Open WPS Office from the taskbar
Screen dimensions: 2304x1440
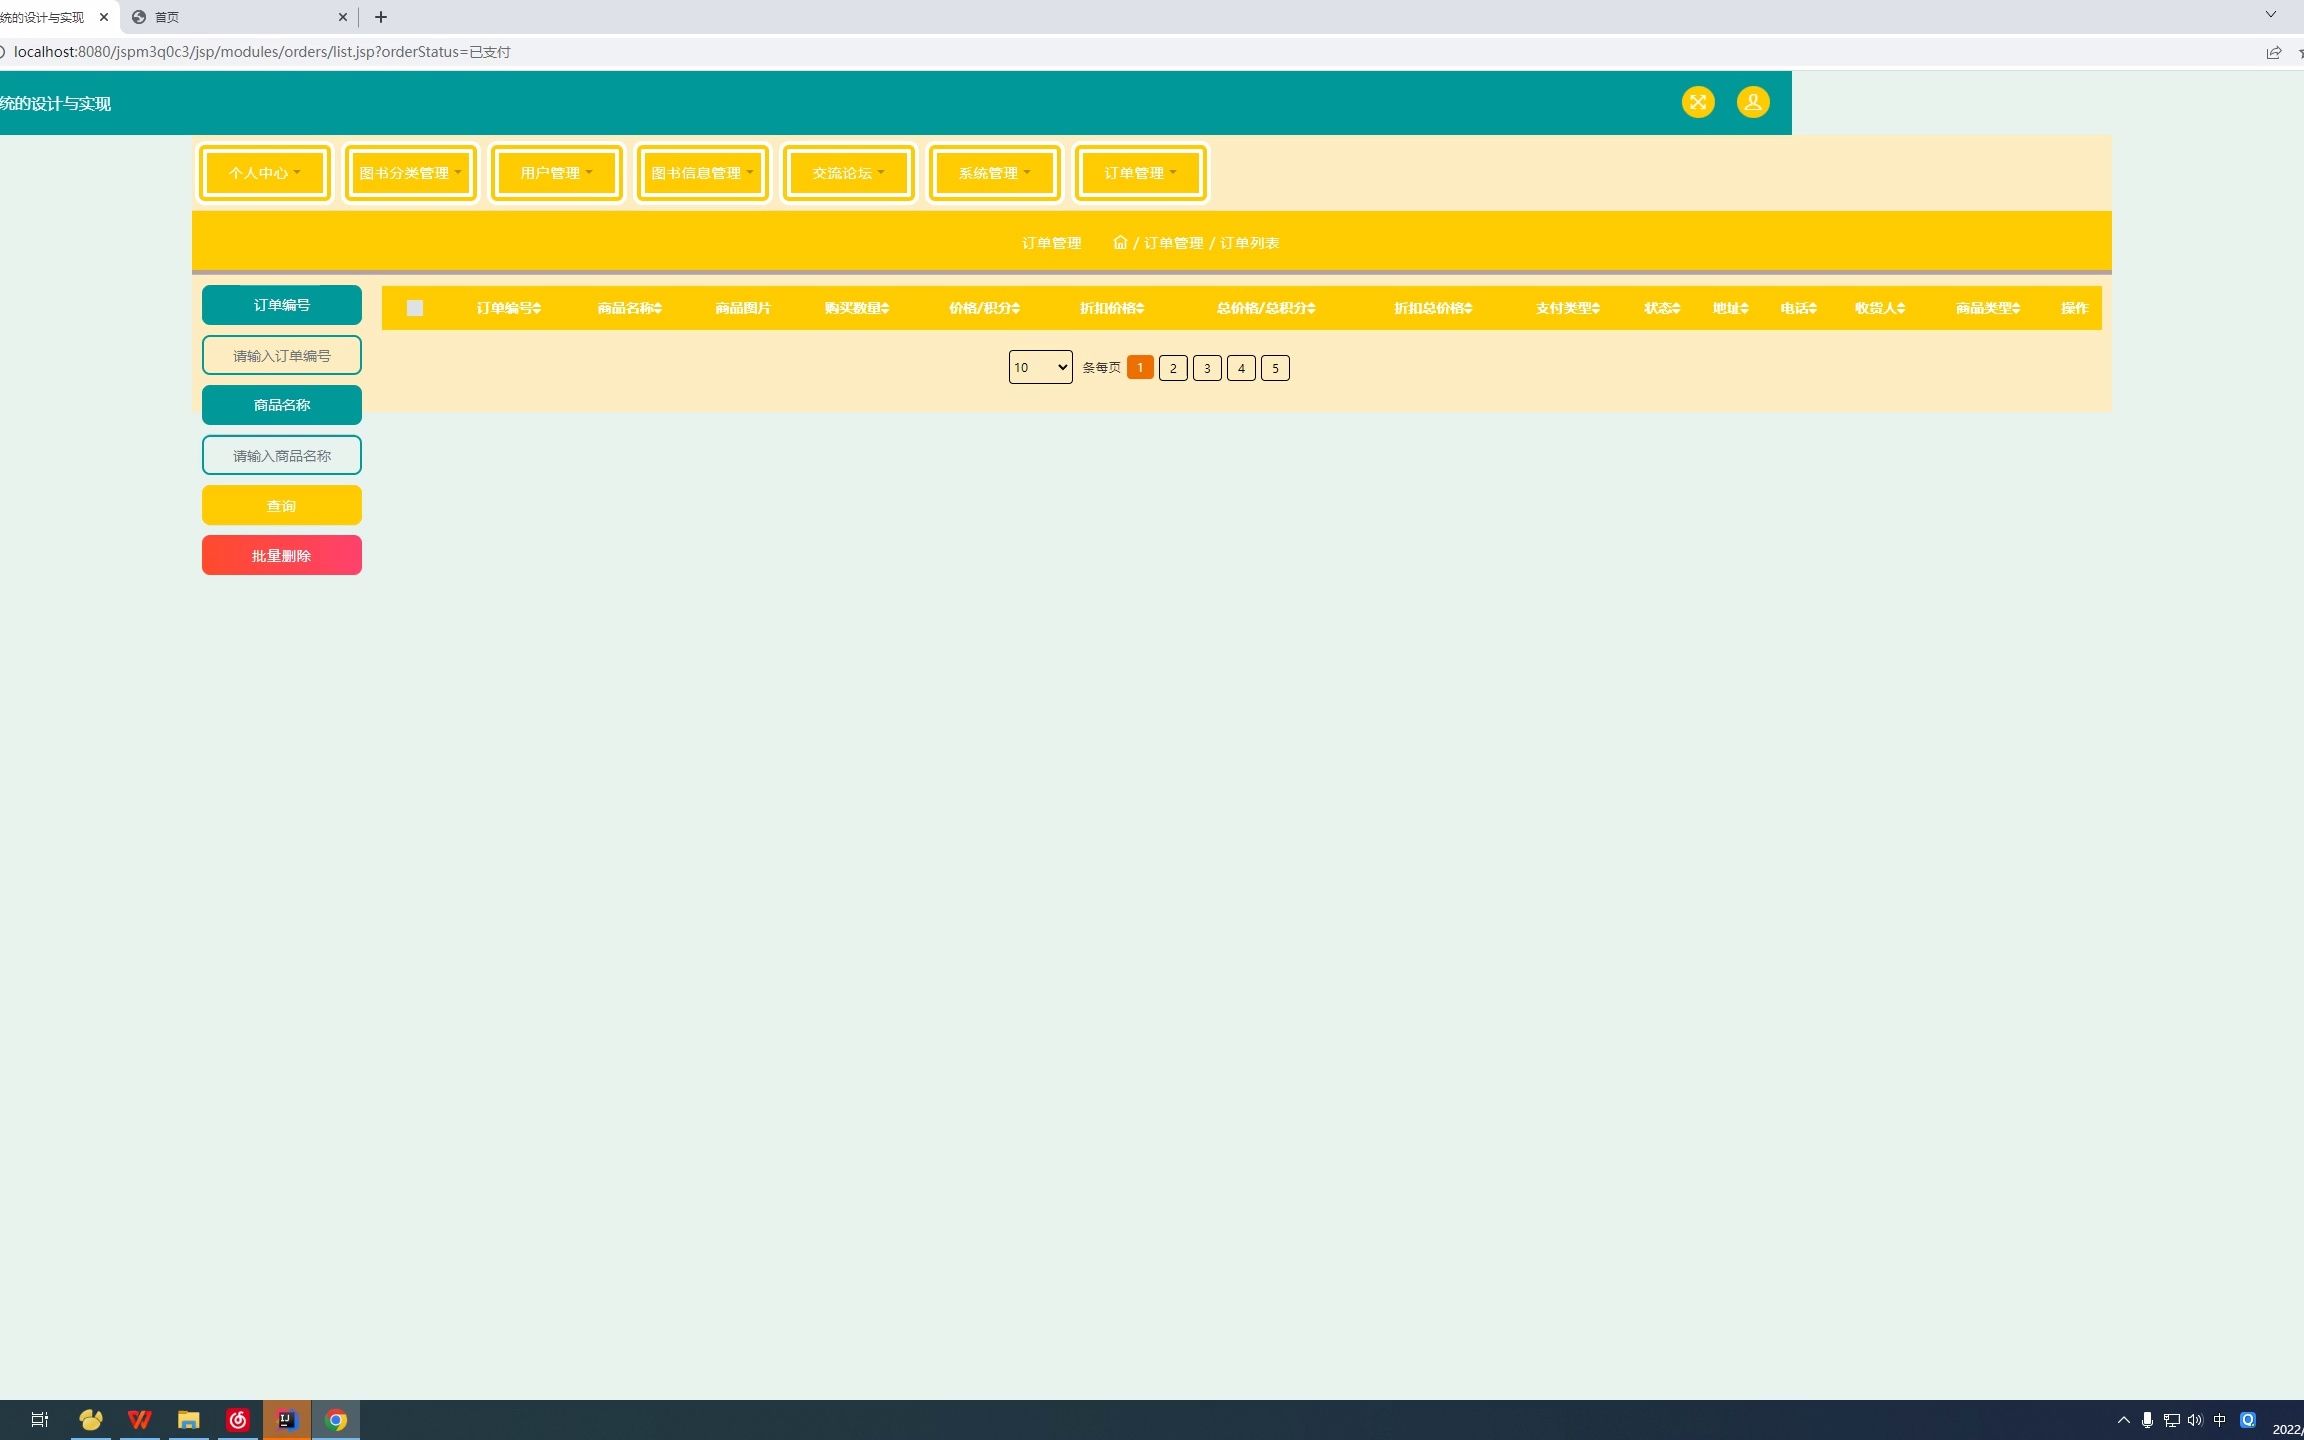140,1419
